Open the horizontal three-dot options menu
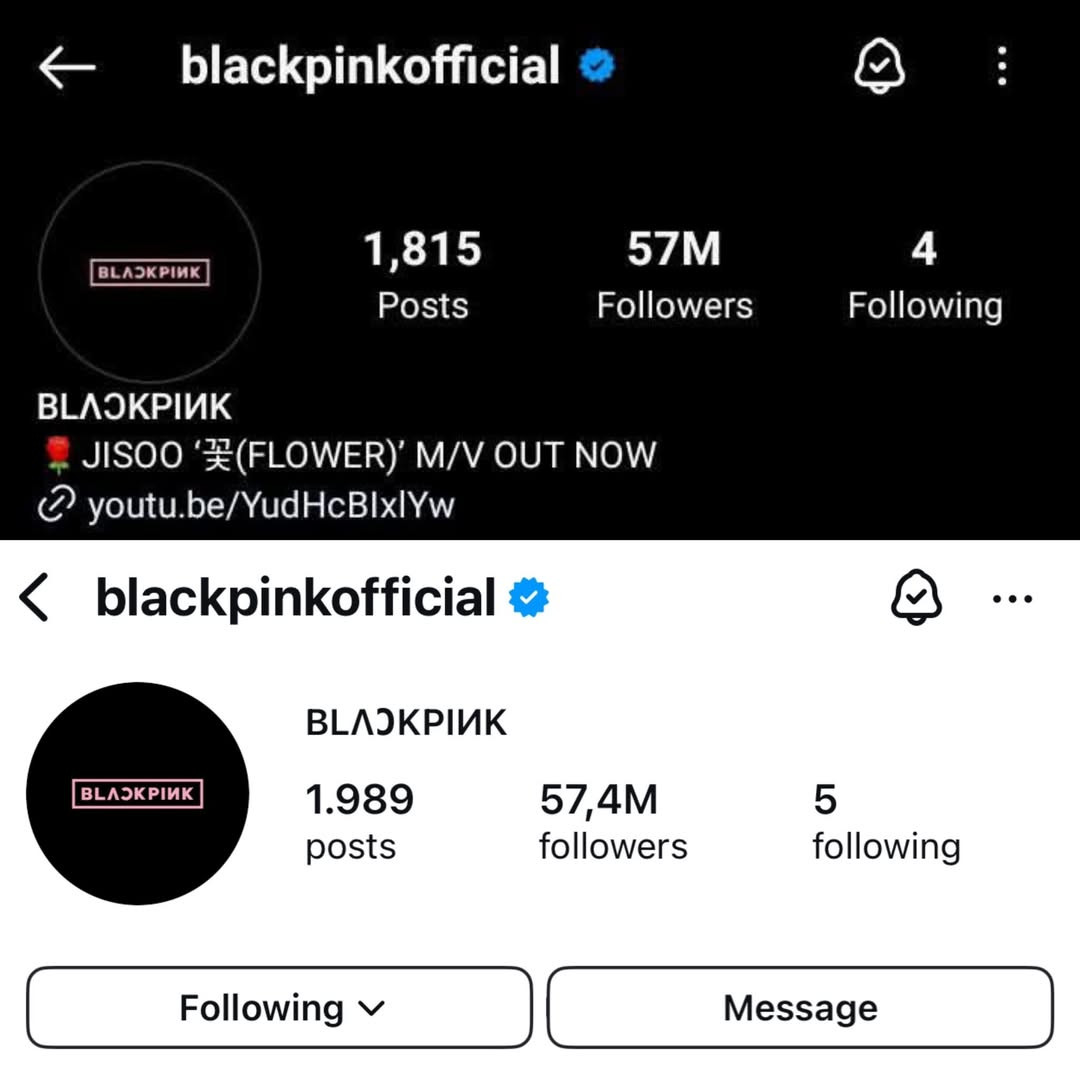This screenshot has height=1080, width=1080. (1012, 599)
